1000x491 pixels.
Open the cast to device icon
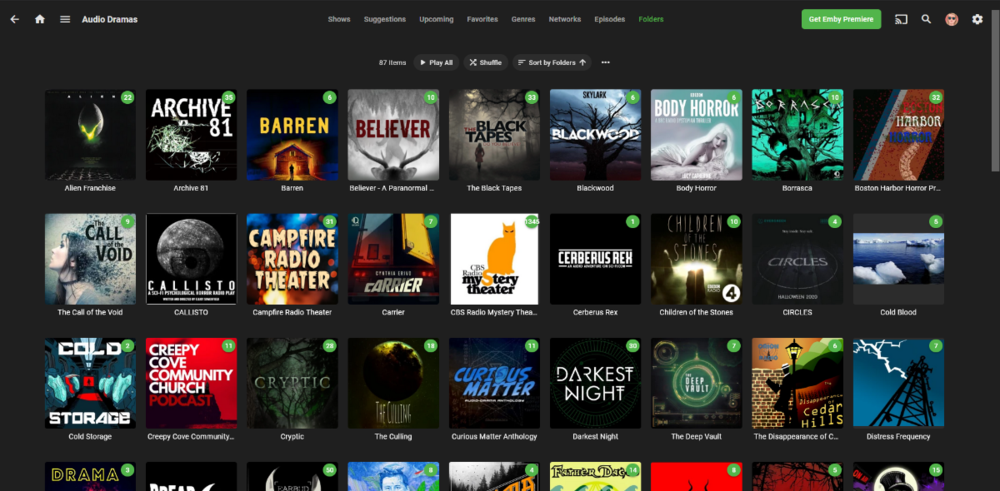(901, 19)
